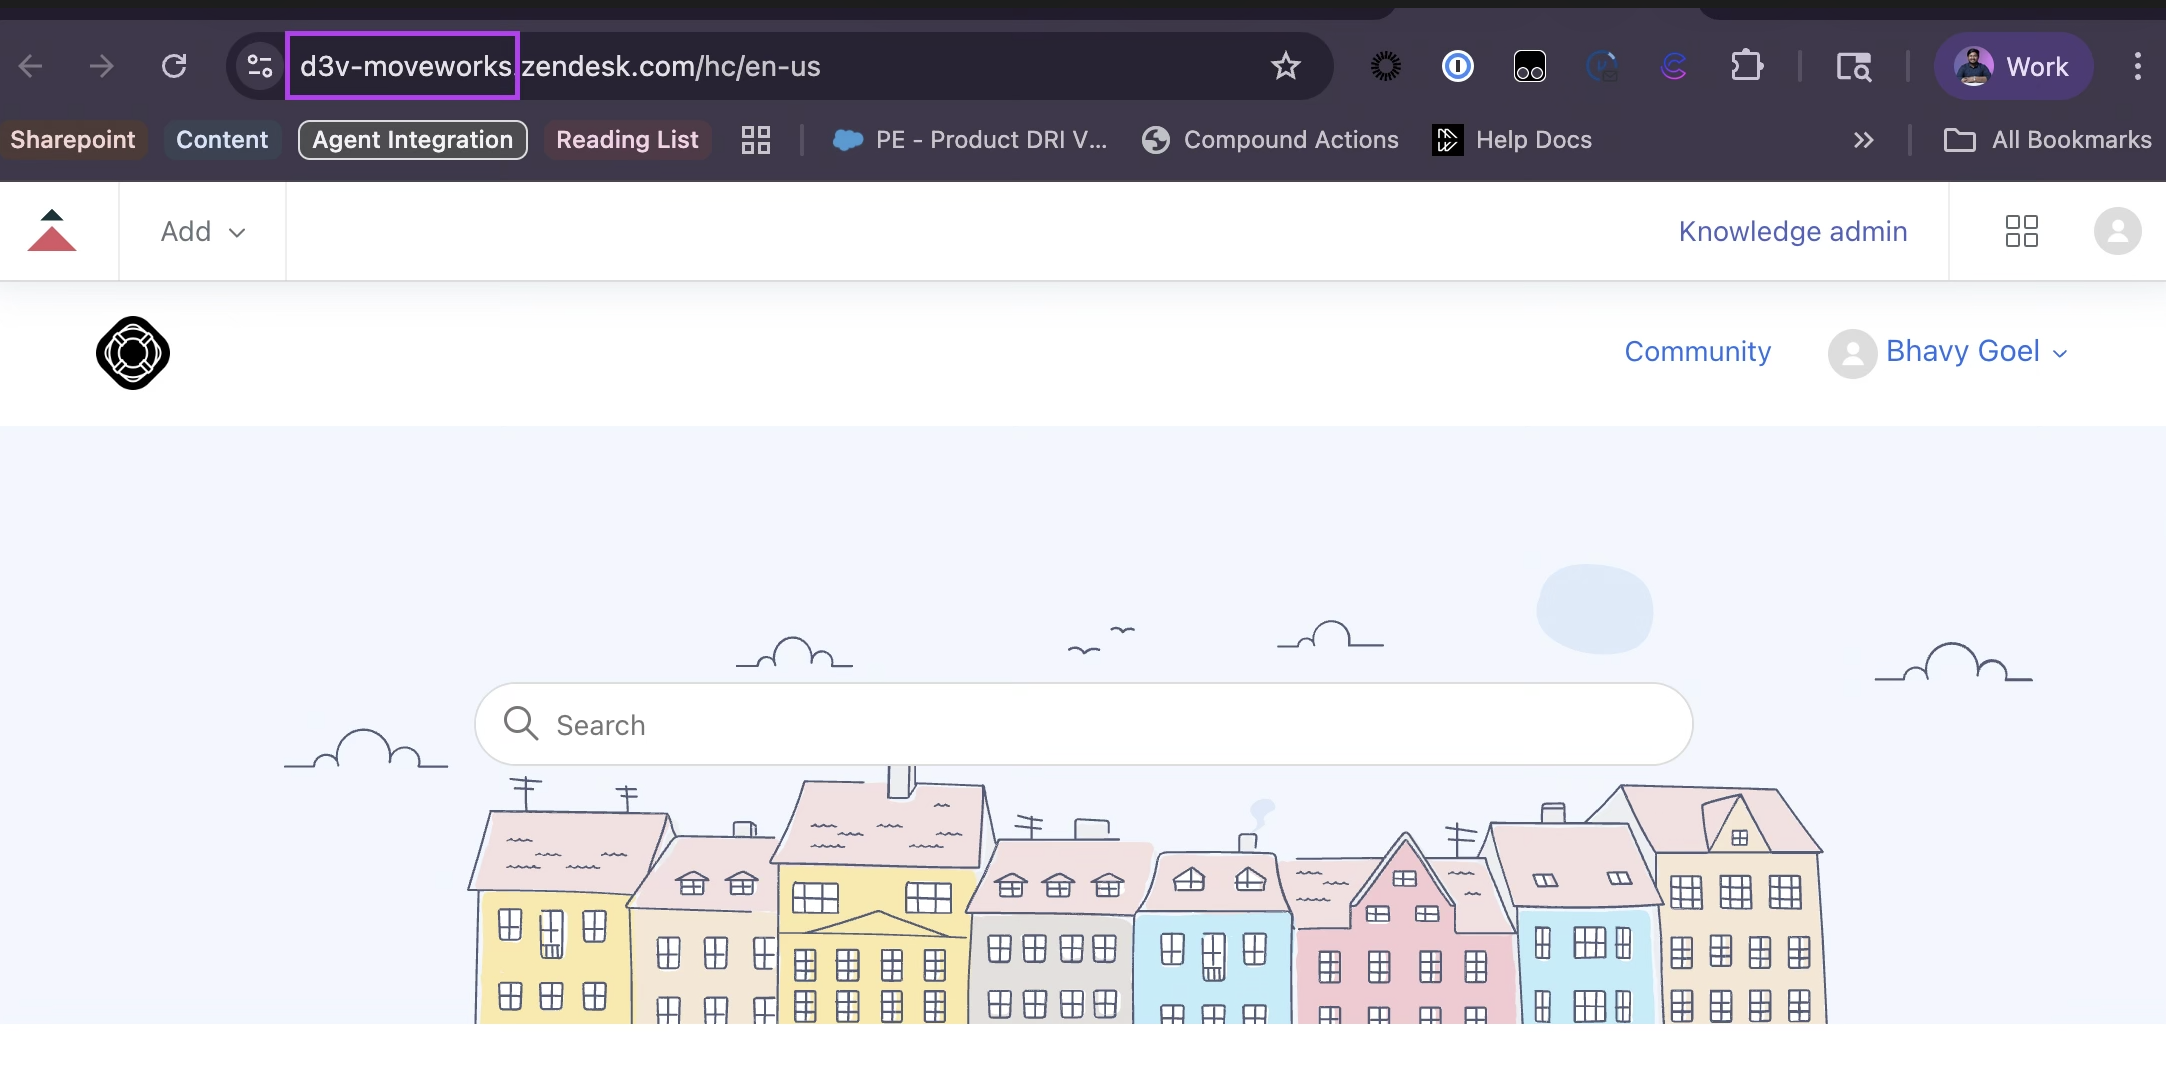The image size is (2166, 1092).
Task: Click the 1Password extension icon
Action: pos(1457,66)
